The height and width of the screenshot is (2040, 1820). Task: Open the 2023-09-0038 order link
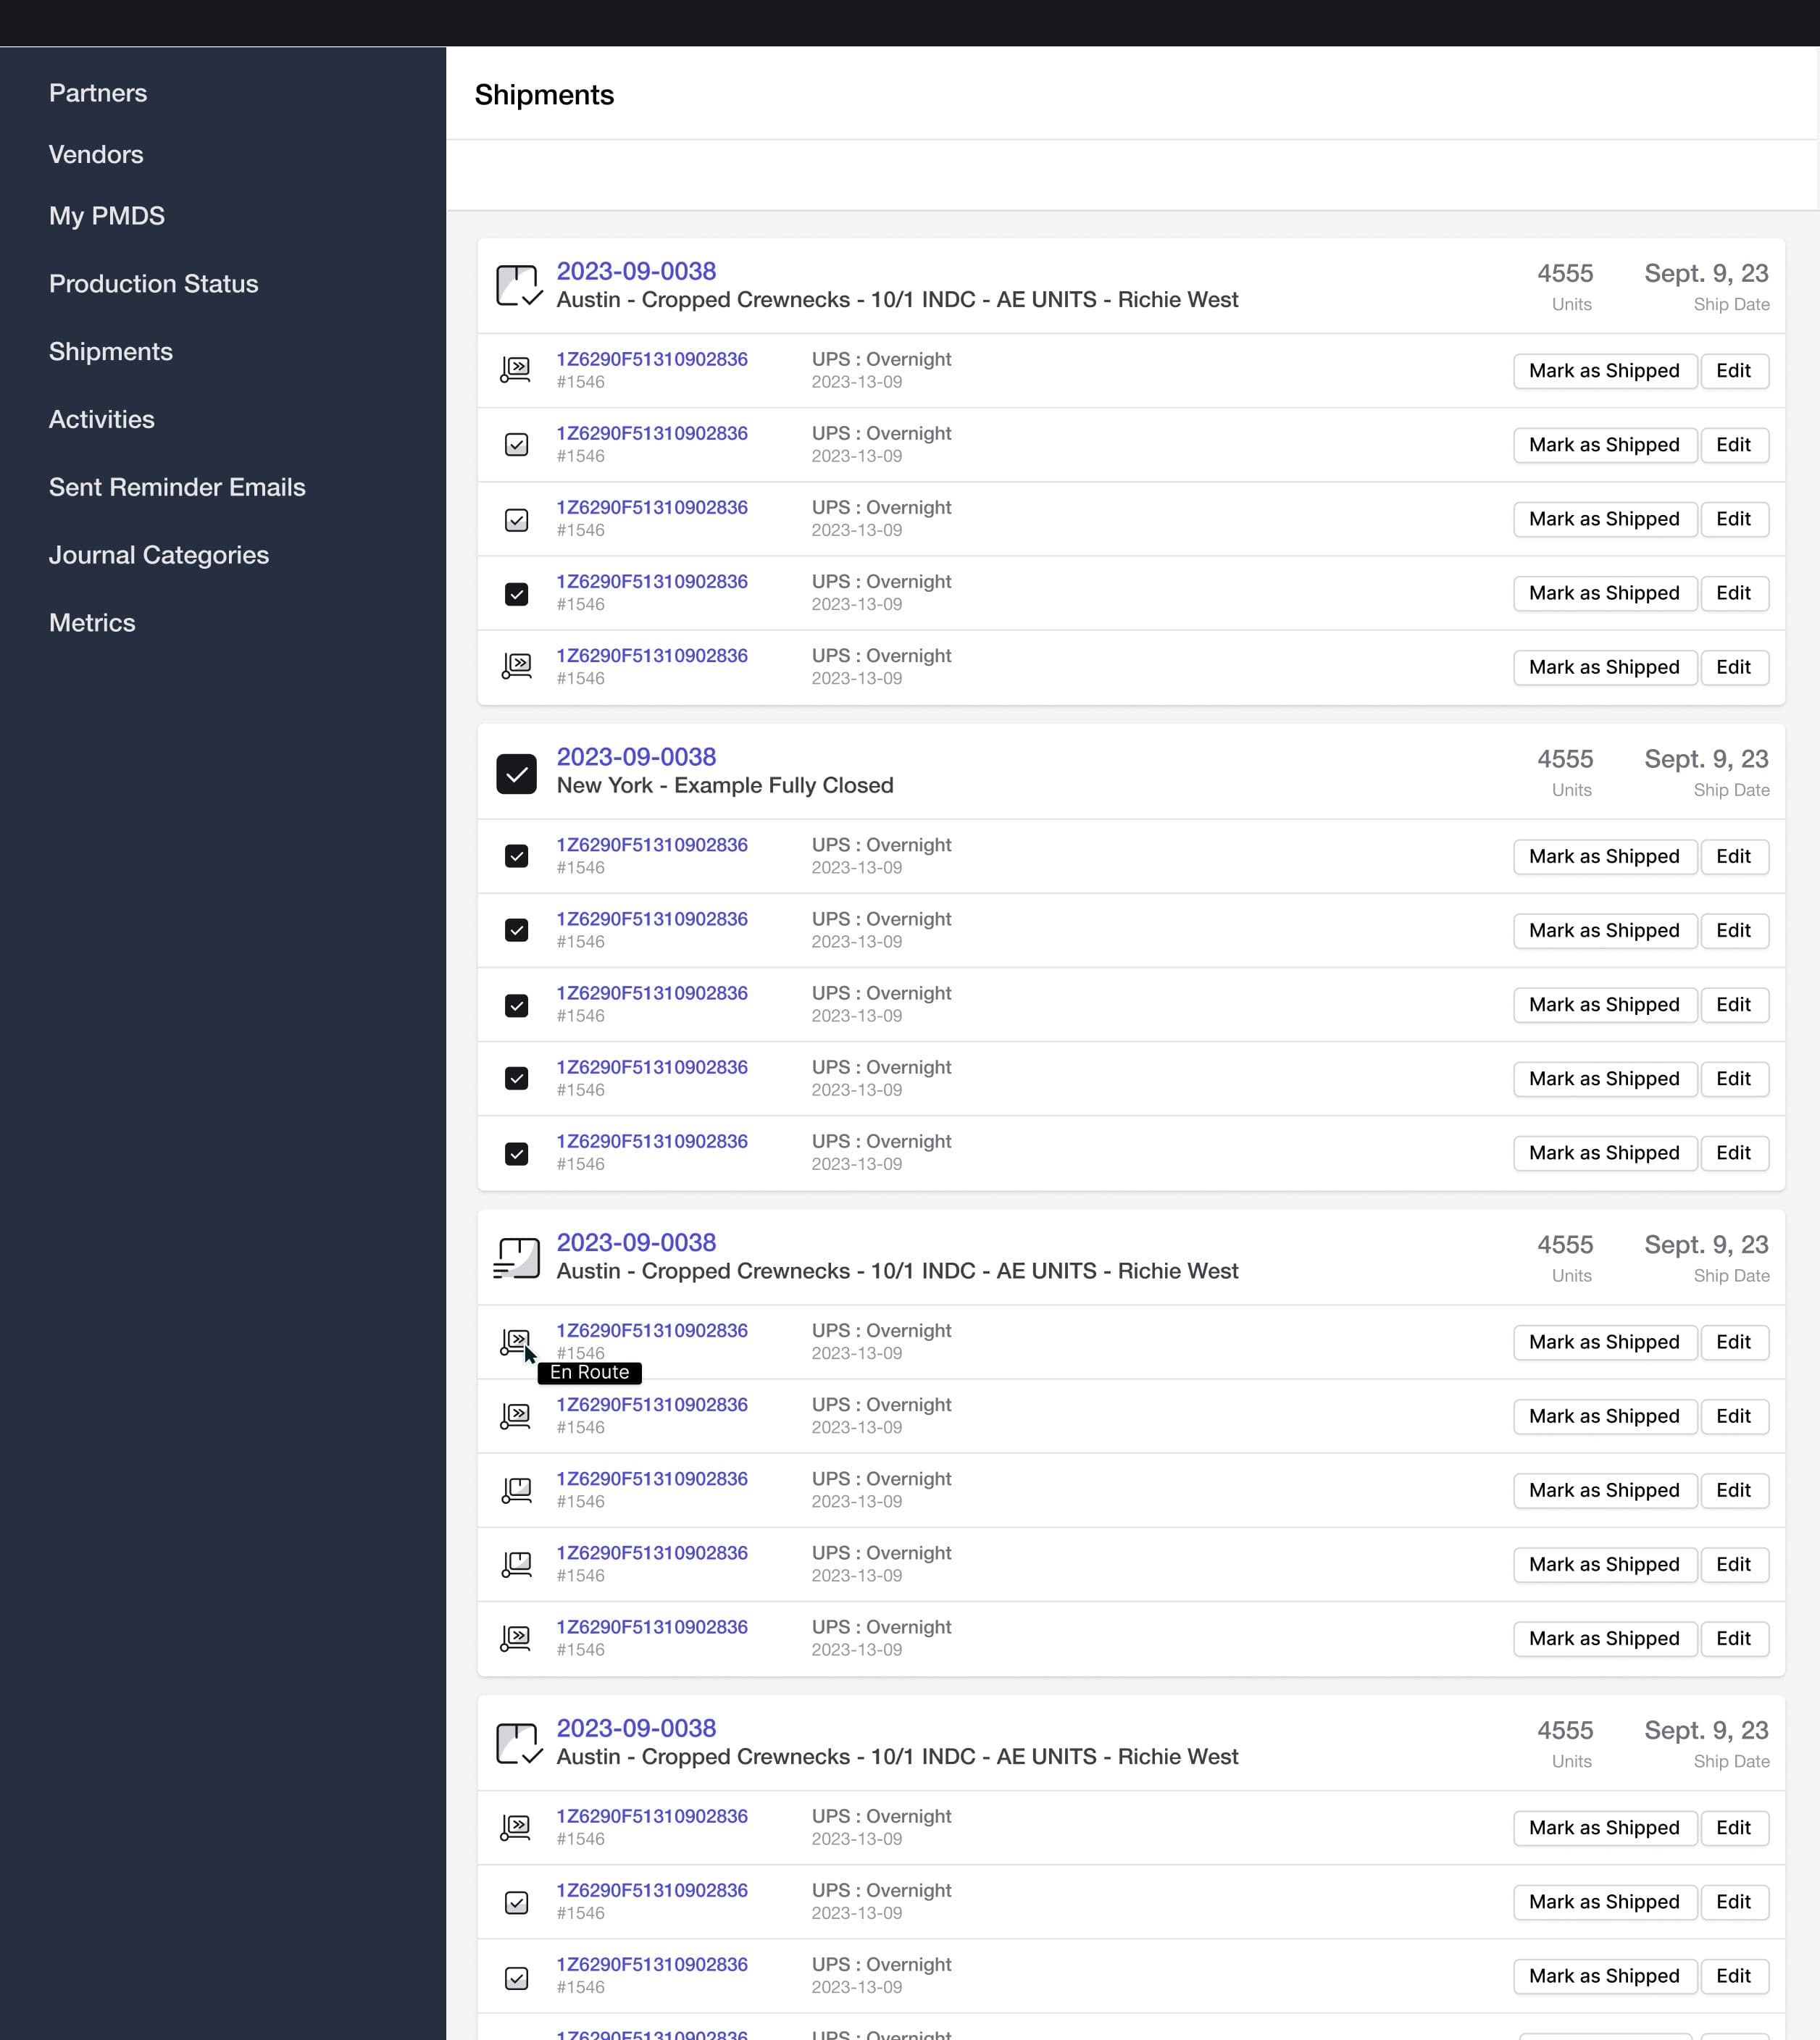point(636,270)
